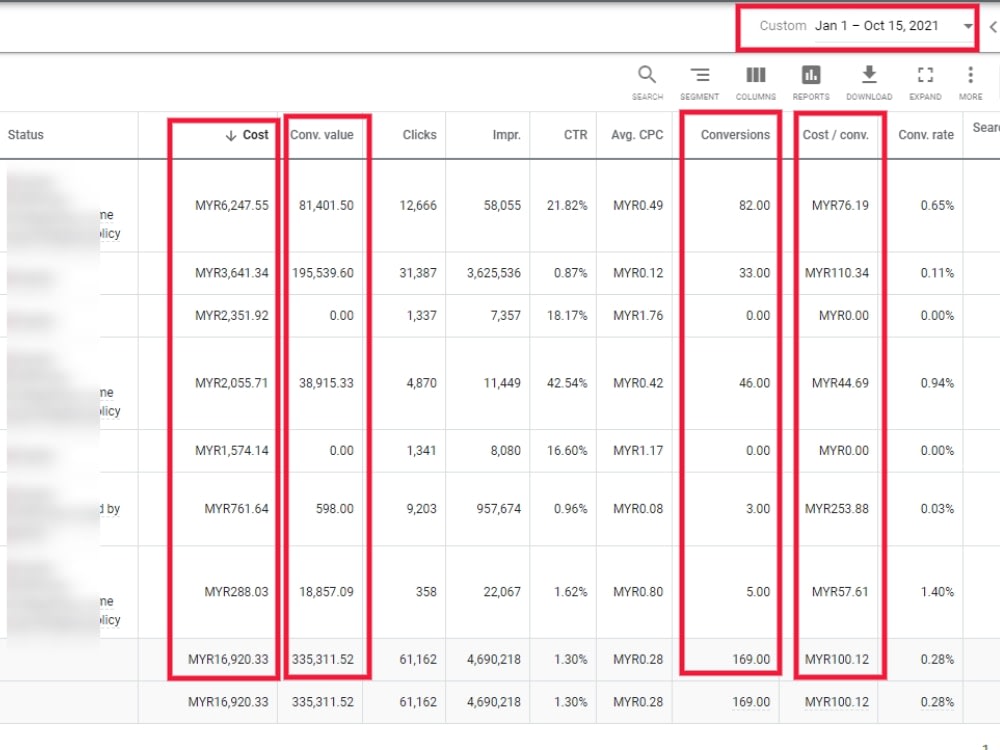Click conversion rate 0.11%

click(x=937, y=273)
